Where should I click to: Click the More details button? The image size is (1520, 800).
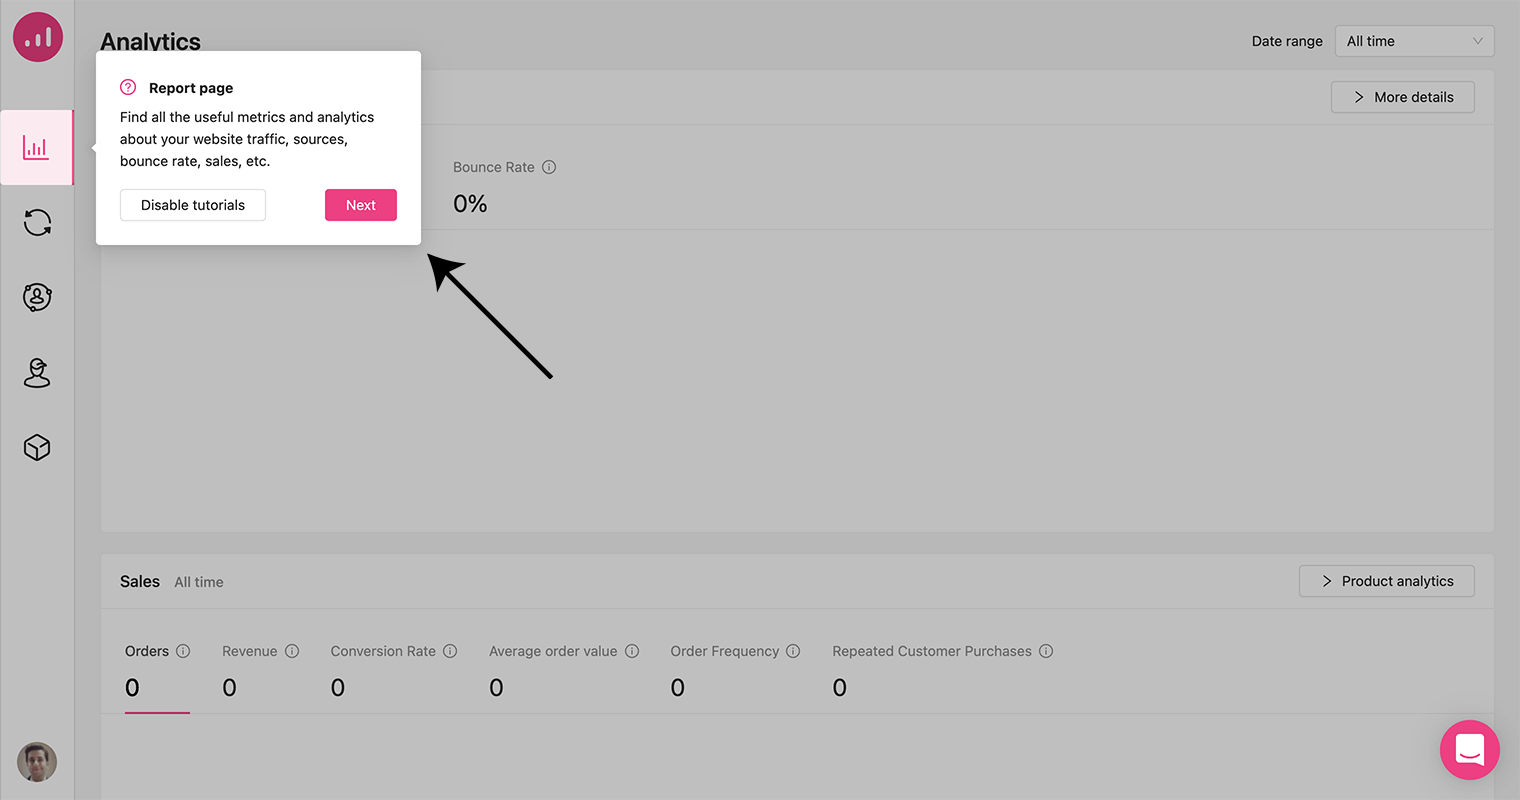point(1402,97)
